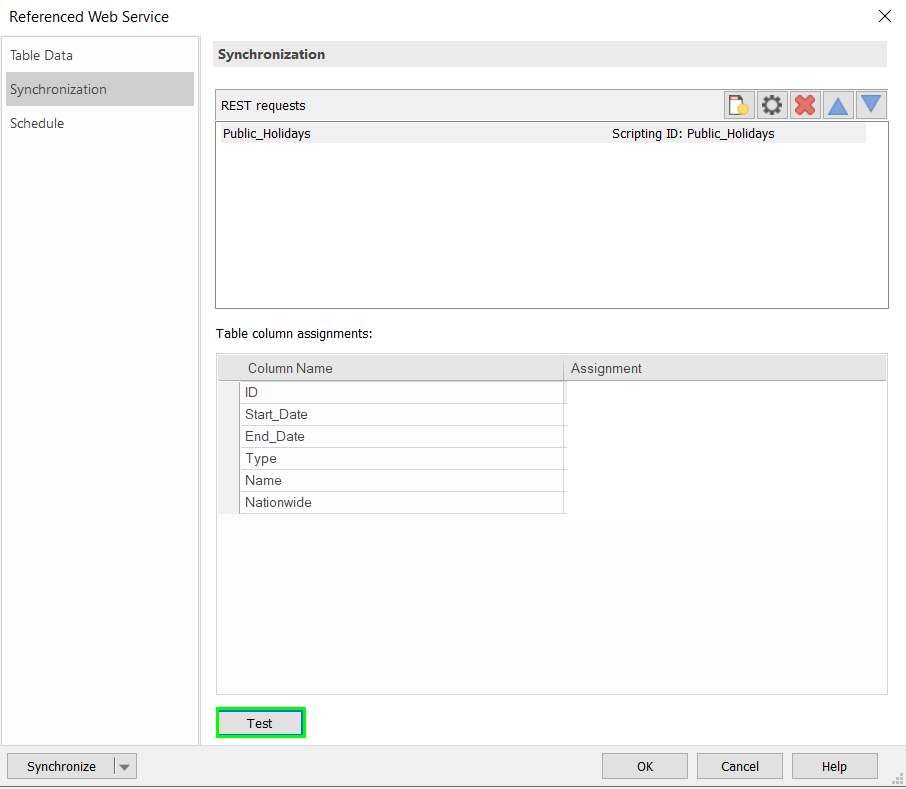Delete the selected REST request
The width and height of the screenshot is (906, 789).
[x=805, y=105]
